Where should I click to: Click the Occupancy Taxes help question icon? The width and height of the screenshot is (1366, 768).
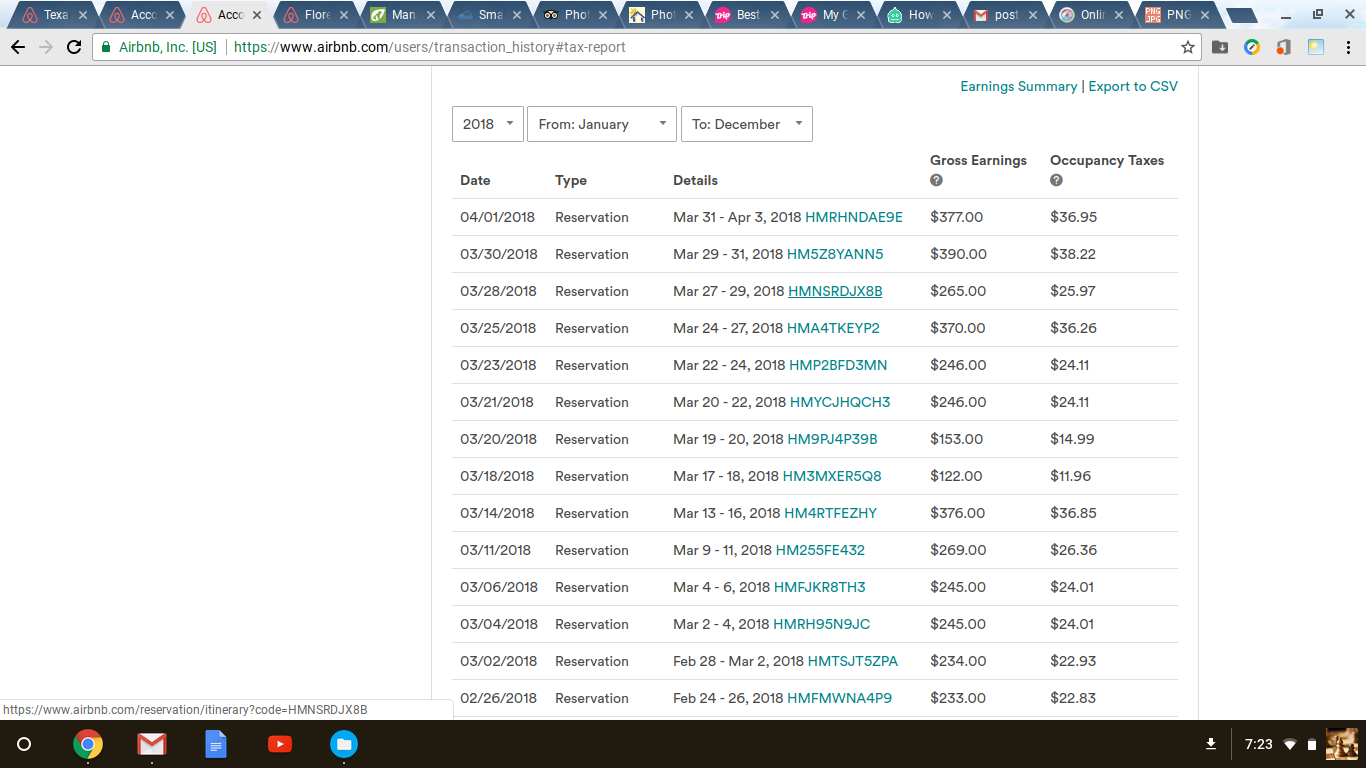(x=1056, y=180)
